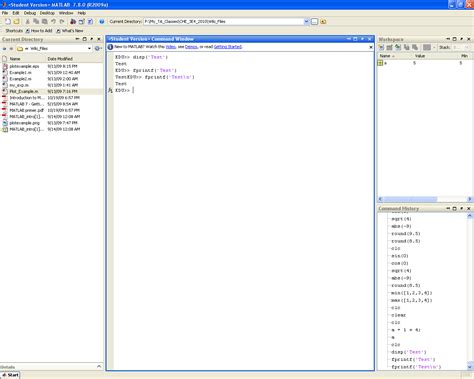Click the fx function browser icon

click(x=110, y=90)
